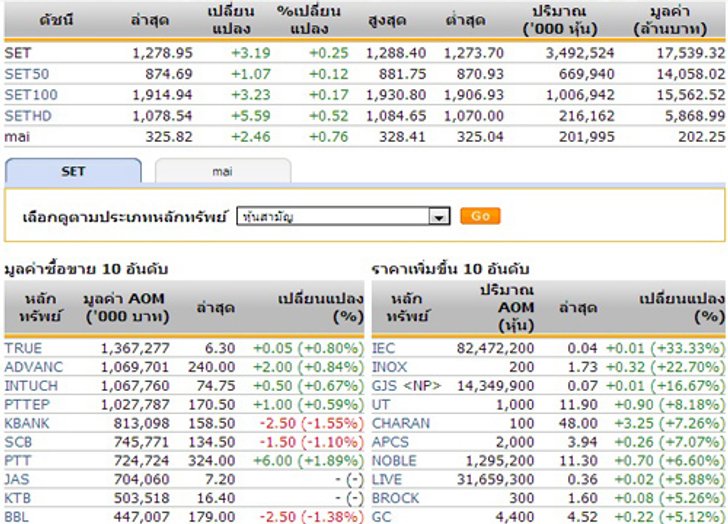Click the SET index row name
Image resolution: width=728 pixels, height=524 pixels.
tap(18, 53)
